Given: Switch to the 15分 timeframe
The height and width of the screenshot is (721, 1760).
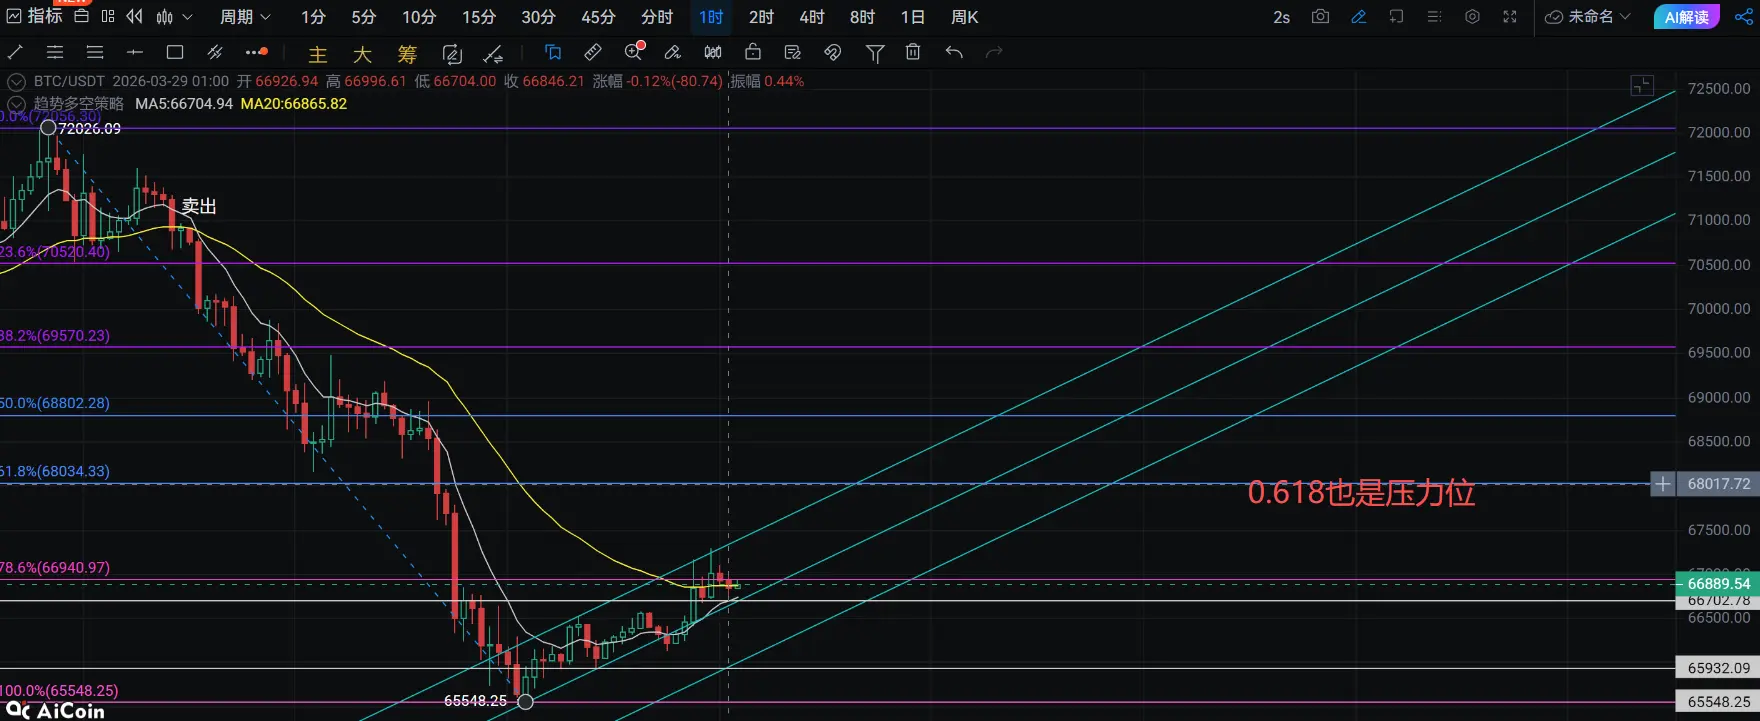Looking at the screenshot, I should (x=479, y=17).
